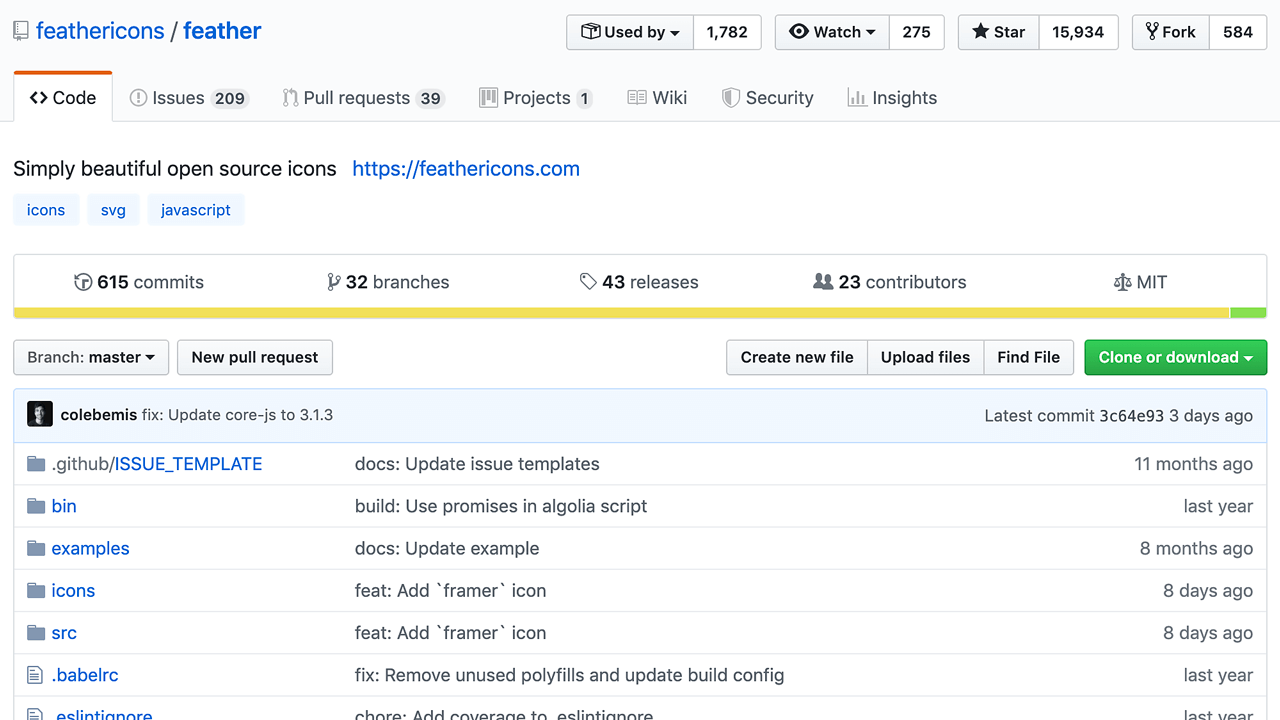Star the feather repository

point(998,32)
